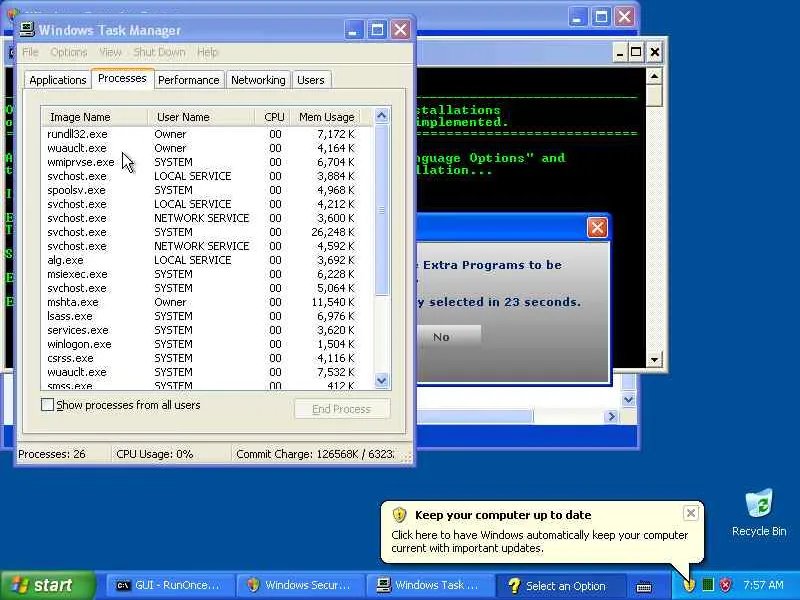Image resolution: width=800 pixels, height=600 pixels.
Task: Close the Extra Programs dialog
Action: click(x=597, y=228)
